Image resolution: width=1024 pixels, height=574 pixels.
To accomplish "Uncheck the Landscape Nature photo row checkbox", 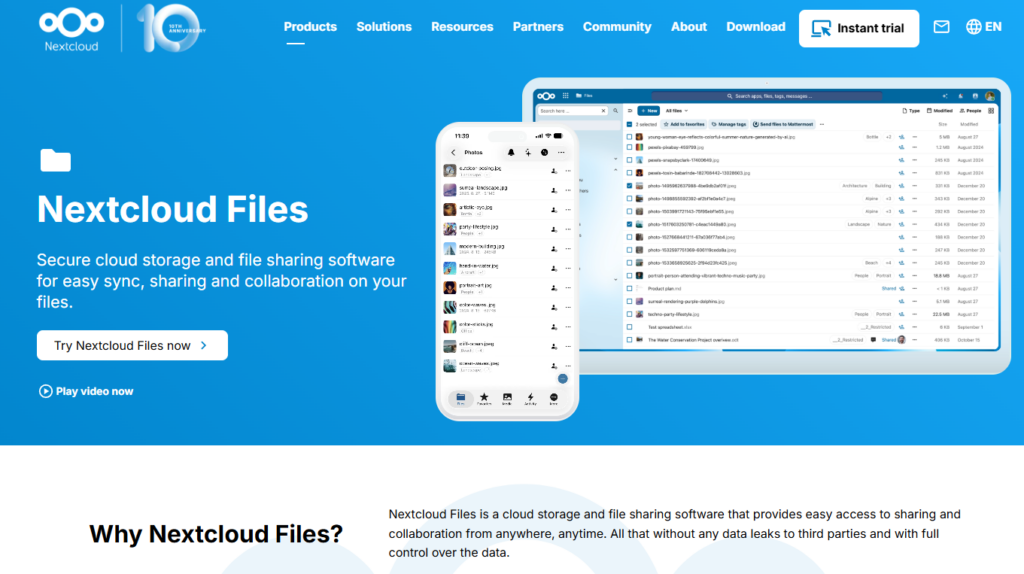I will pyautogui.click(x=630, y=225).
